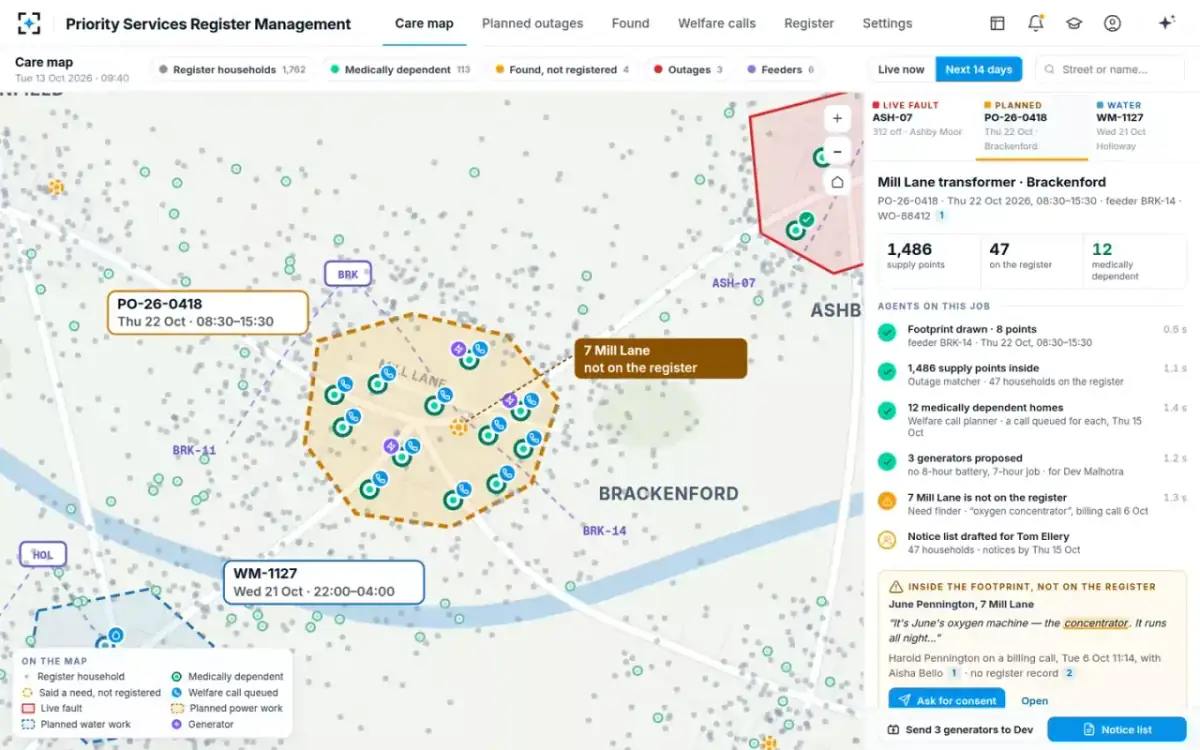The image size is (1200, 750).
Task: Open the user profile icon
Action: 1112,23
